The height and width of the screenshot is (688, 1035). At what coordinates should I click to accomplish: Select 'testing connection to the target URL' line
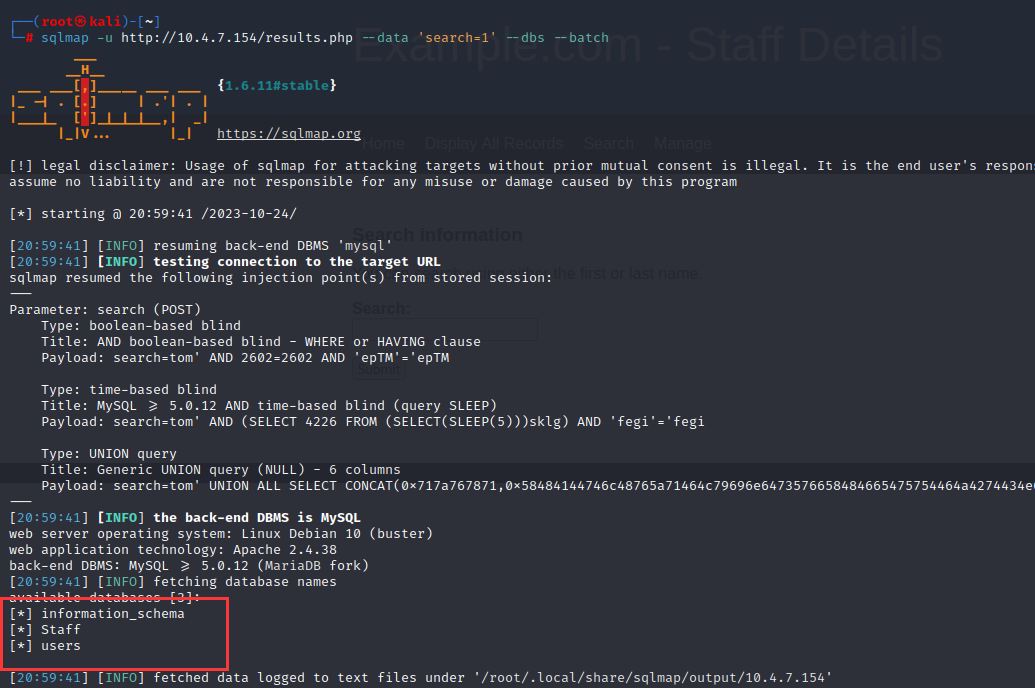[x=225, y=261]
